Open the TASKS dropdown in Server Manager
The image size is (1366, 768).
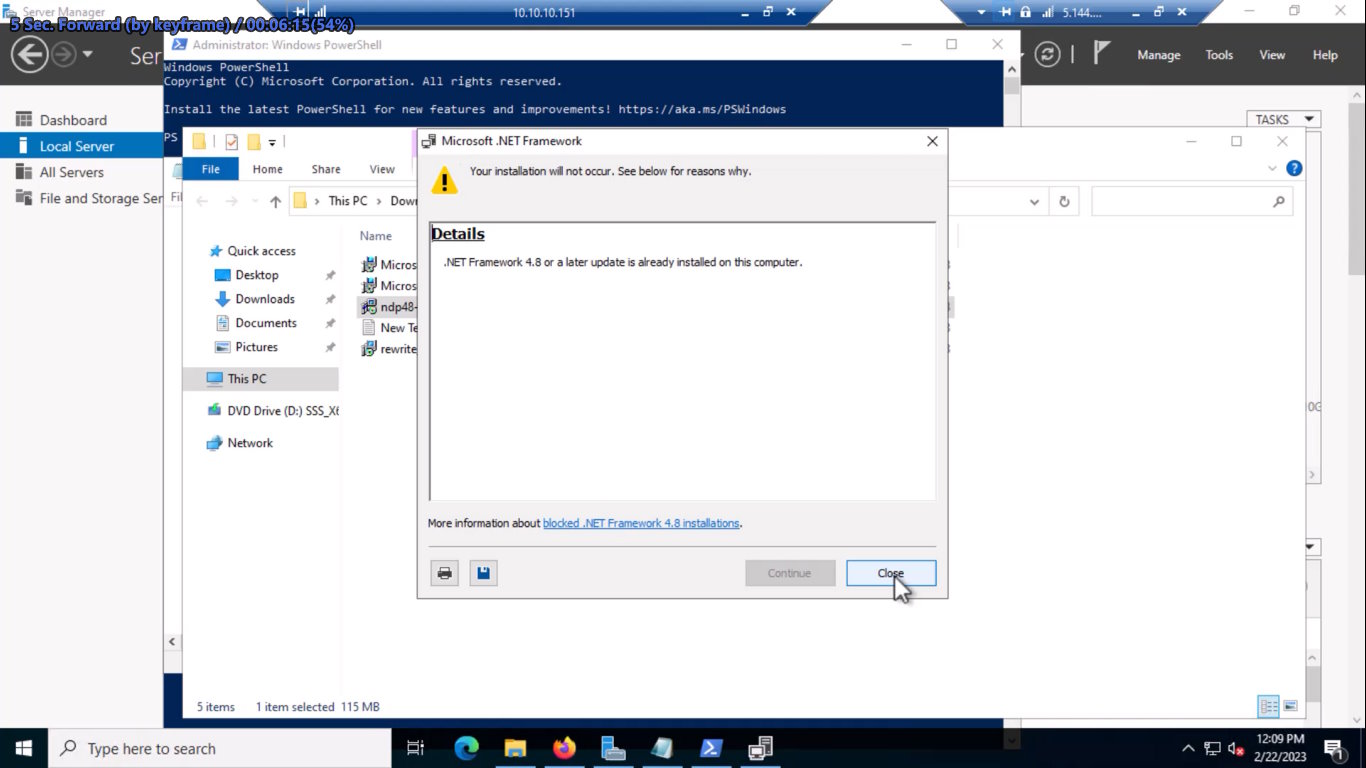1283,119
